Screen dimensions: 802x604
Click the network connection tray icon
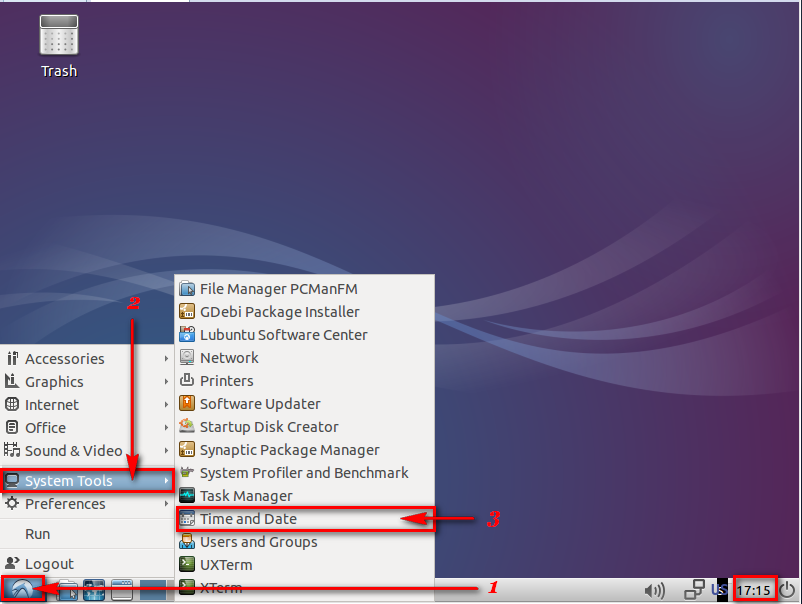[x=695, y=590]
